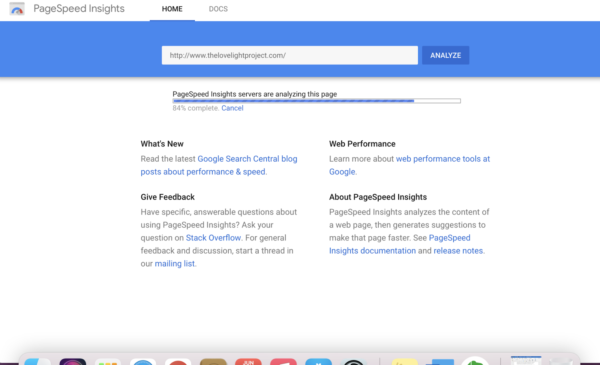Cancel the page analysis
This screenshot has height=365, width=600.
pyautogui.click(x=232, y=108)
